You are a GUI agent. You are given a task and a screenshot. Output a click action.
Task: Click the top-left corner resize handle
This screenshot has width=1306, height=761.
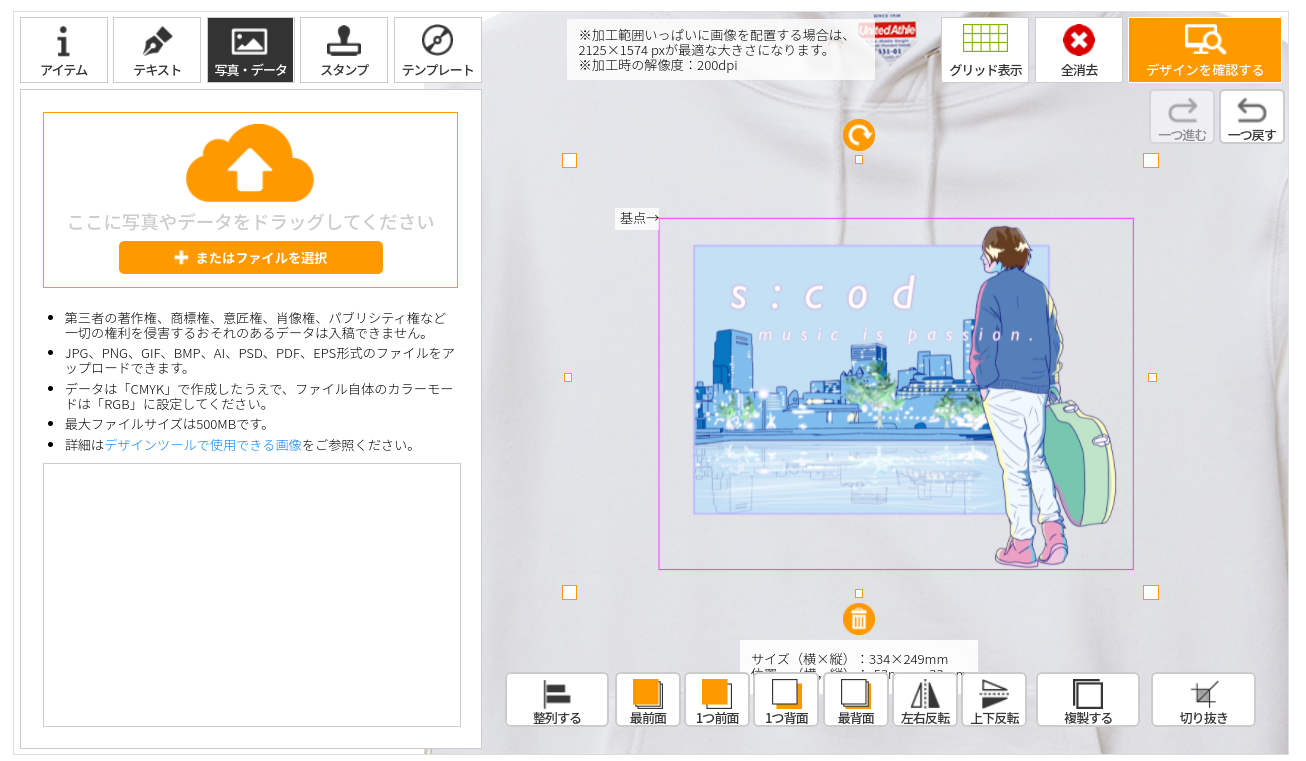(569, 160)
